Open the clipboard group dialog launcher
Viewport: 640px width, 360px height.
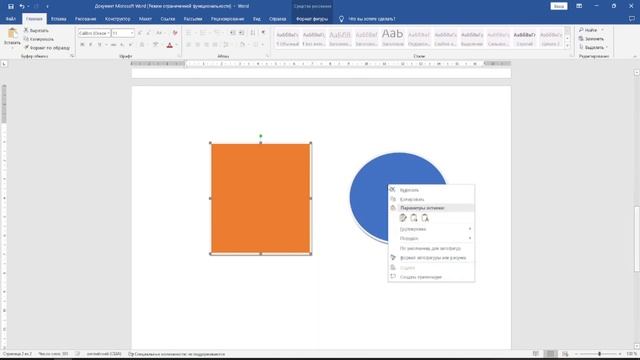point(72,56)
